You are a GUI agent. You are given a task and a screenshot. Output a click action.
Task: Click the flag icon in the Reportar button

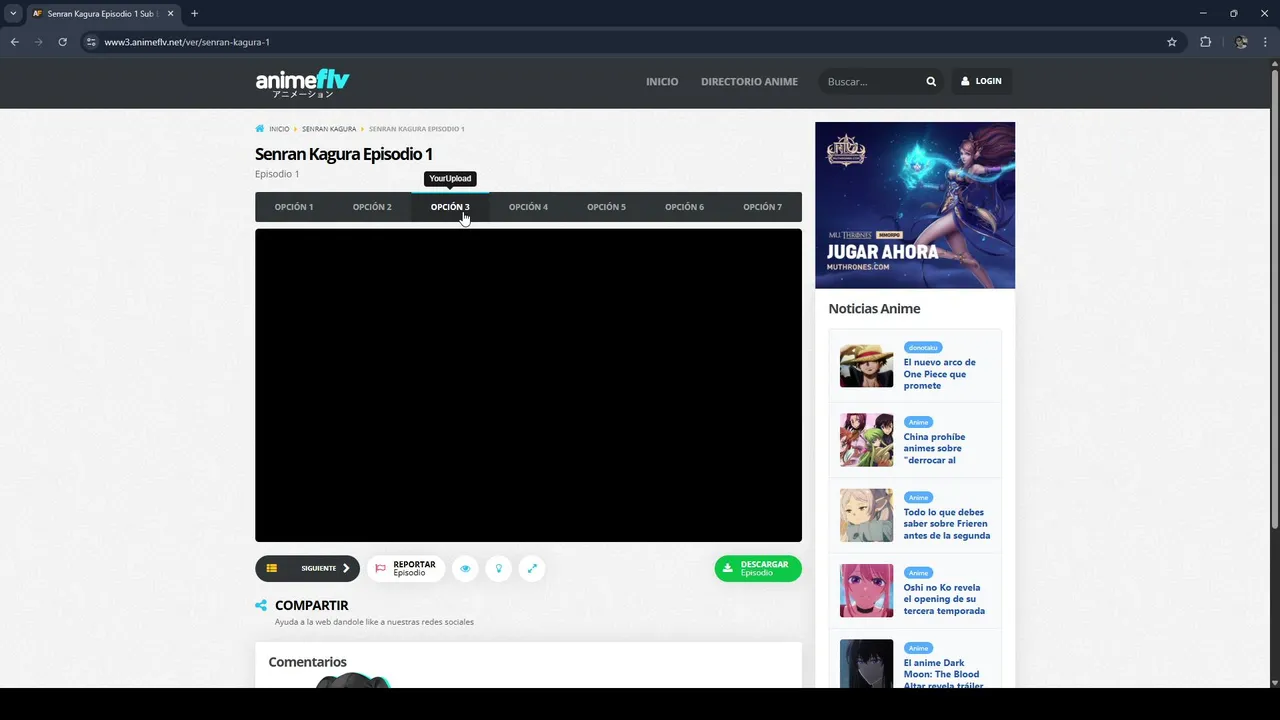click(x=381, y=568)
